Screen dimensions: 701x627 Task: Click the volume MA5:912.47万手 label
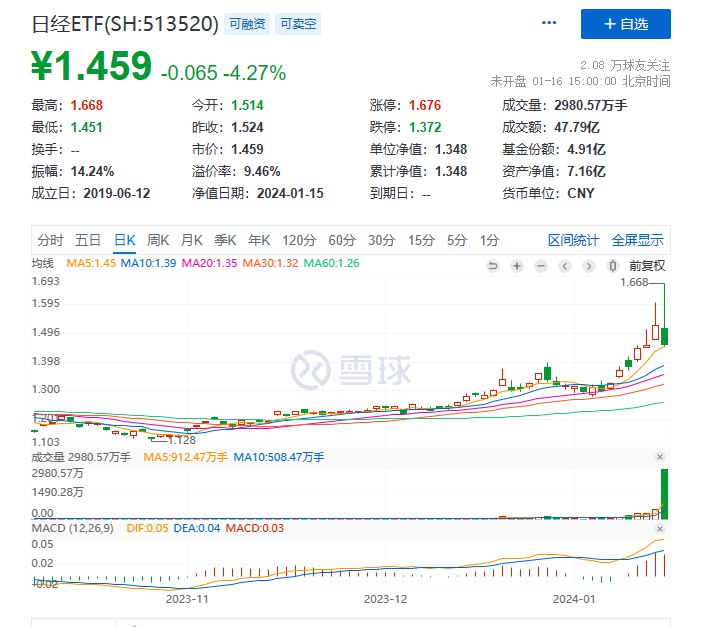(x=186, y=457)
